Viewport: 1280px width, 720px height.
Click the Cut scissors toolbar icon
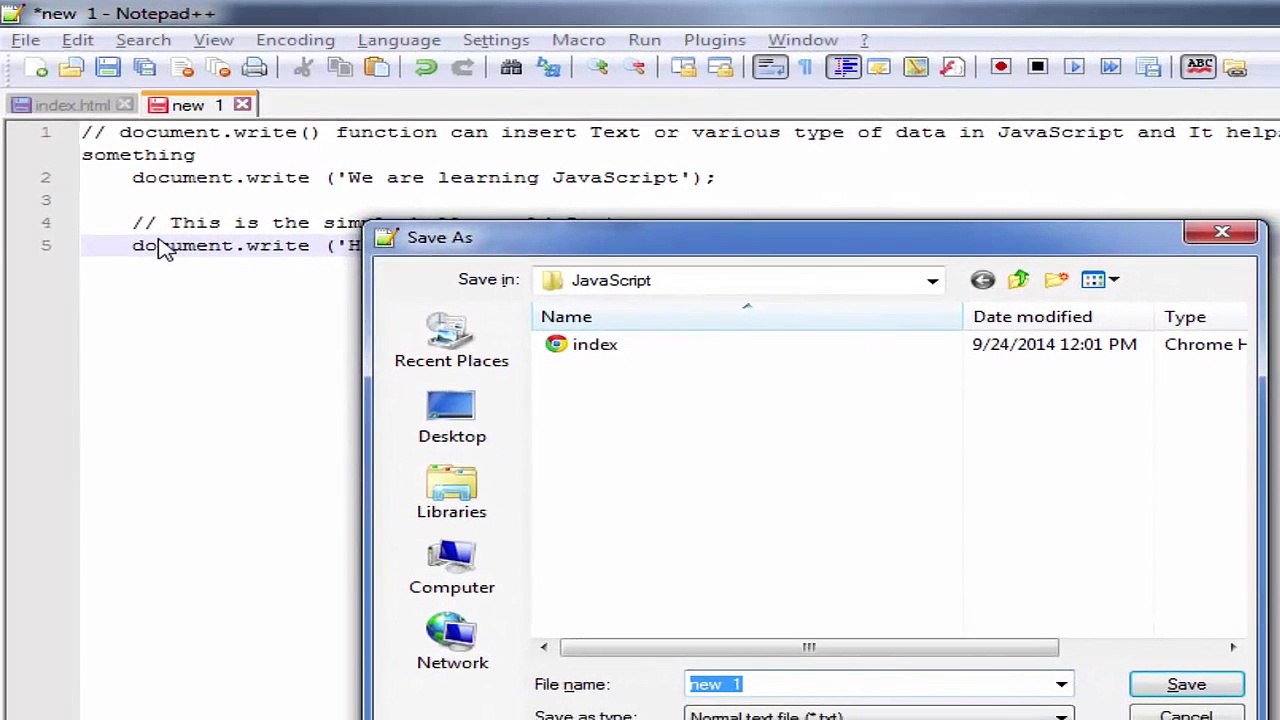click(x=303, y=67)
